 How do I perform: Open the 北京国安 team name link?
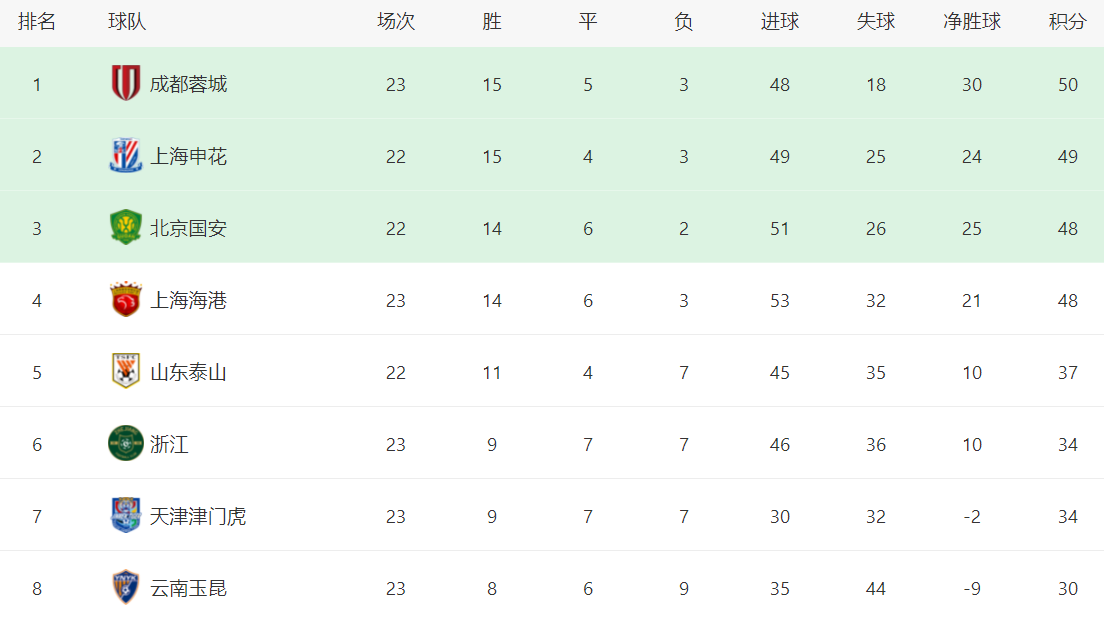pos(188,228)
